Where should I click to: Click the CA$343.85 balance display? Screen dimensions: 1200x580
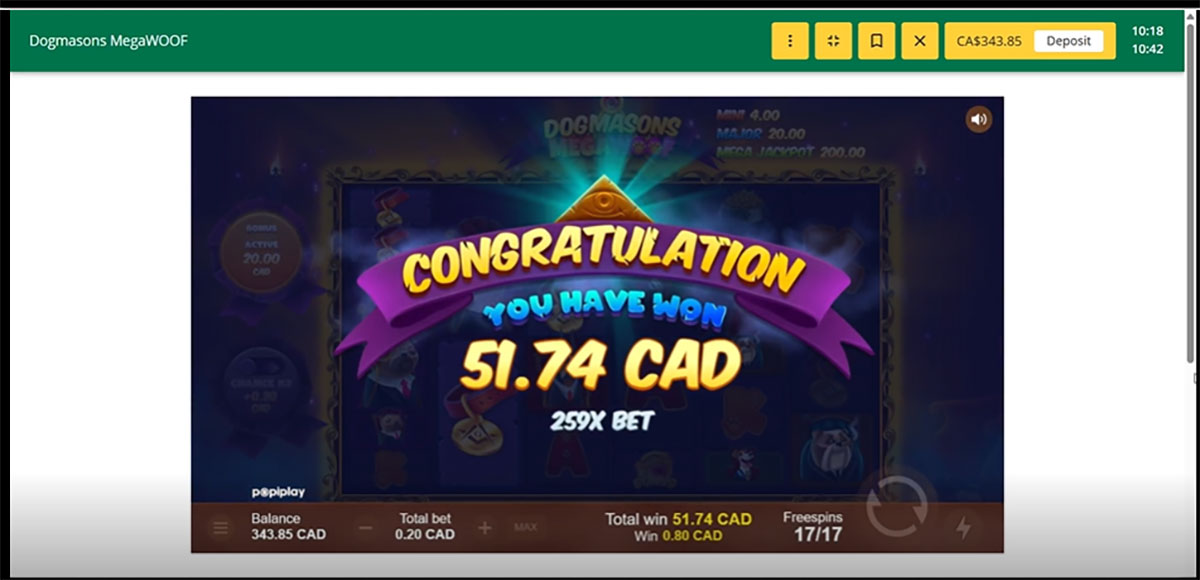coord(989,41)
